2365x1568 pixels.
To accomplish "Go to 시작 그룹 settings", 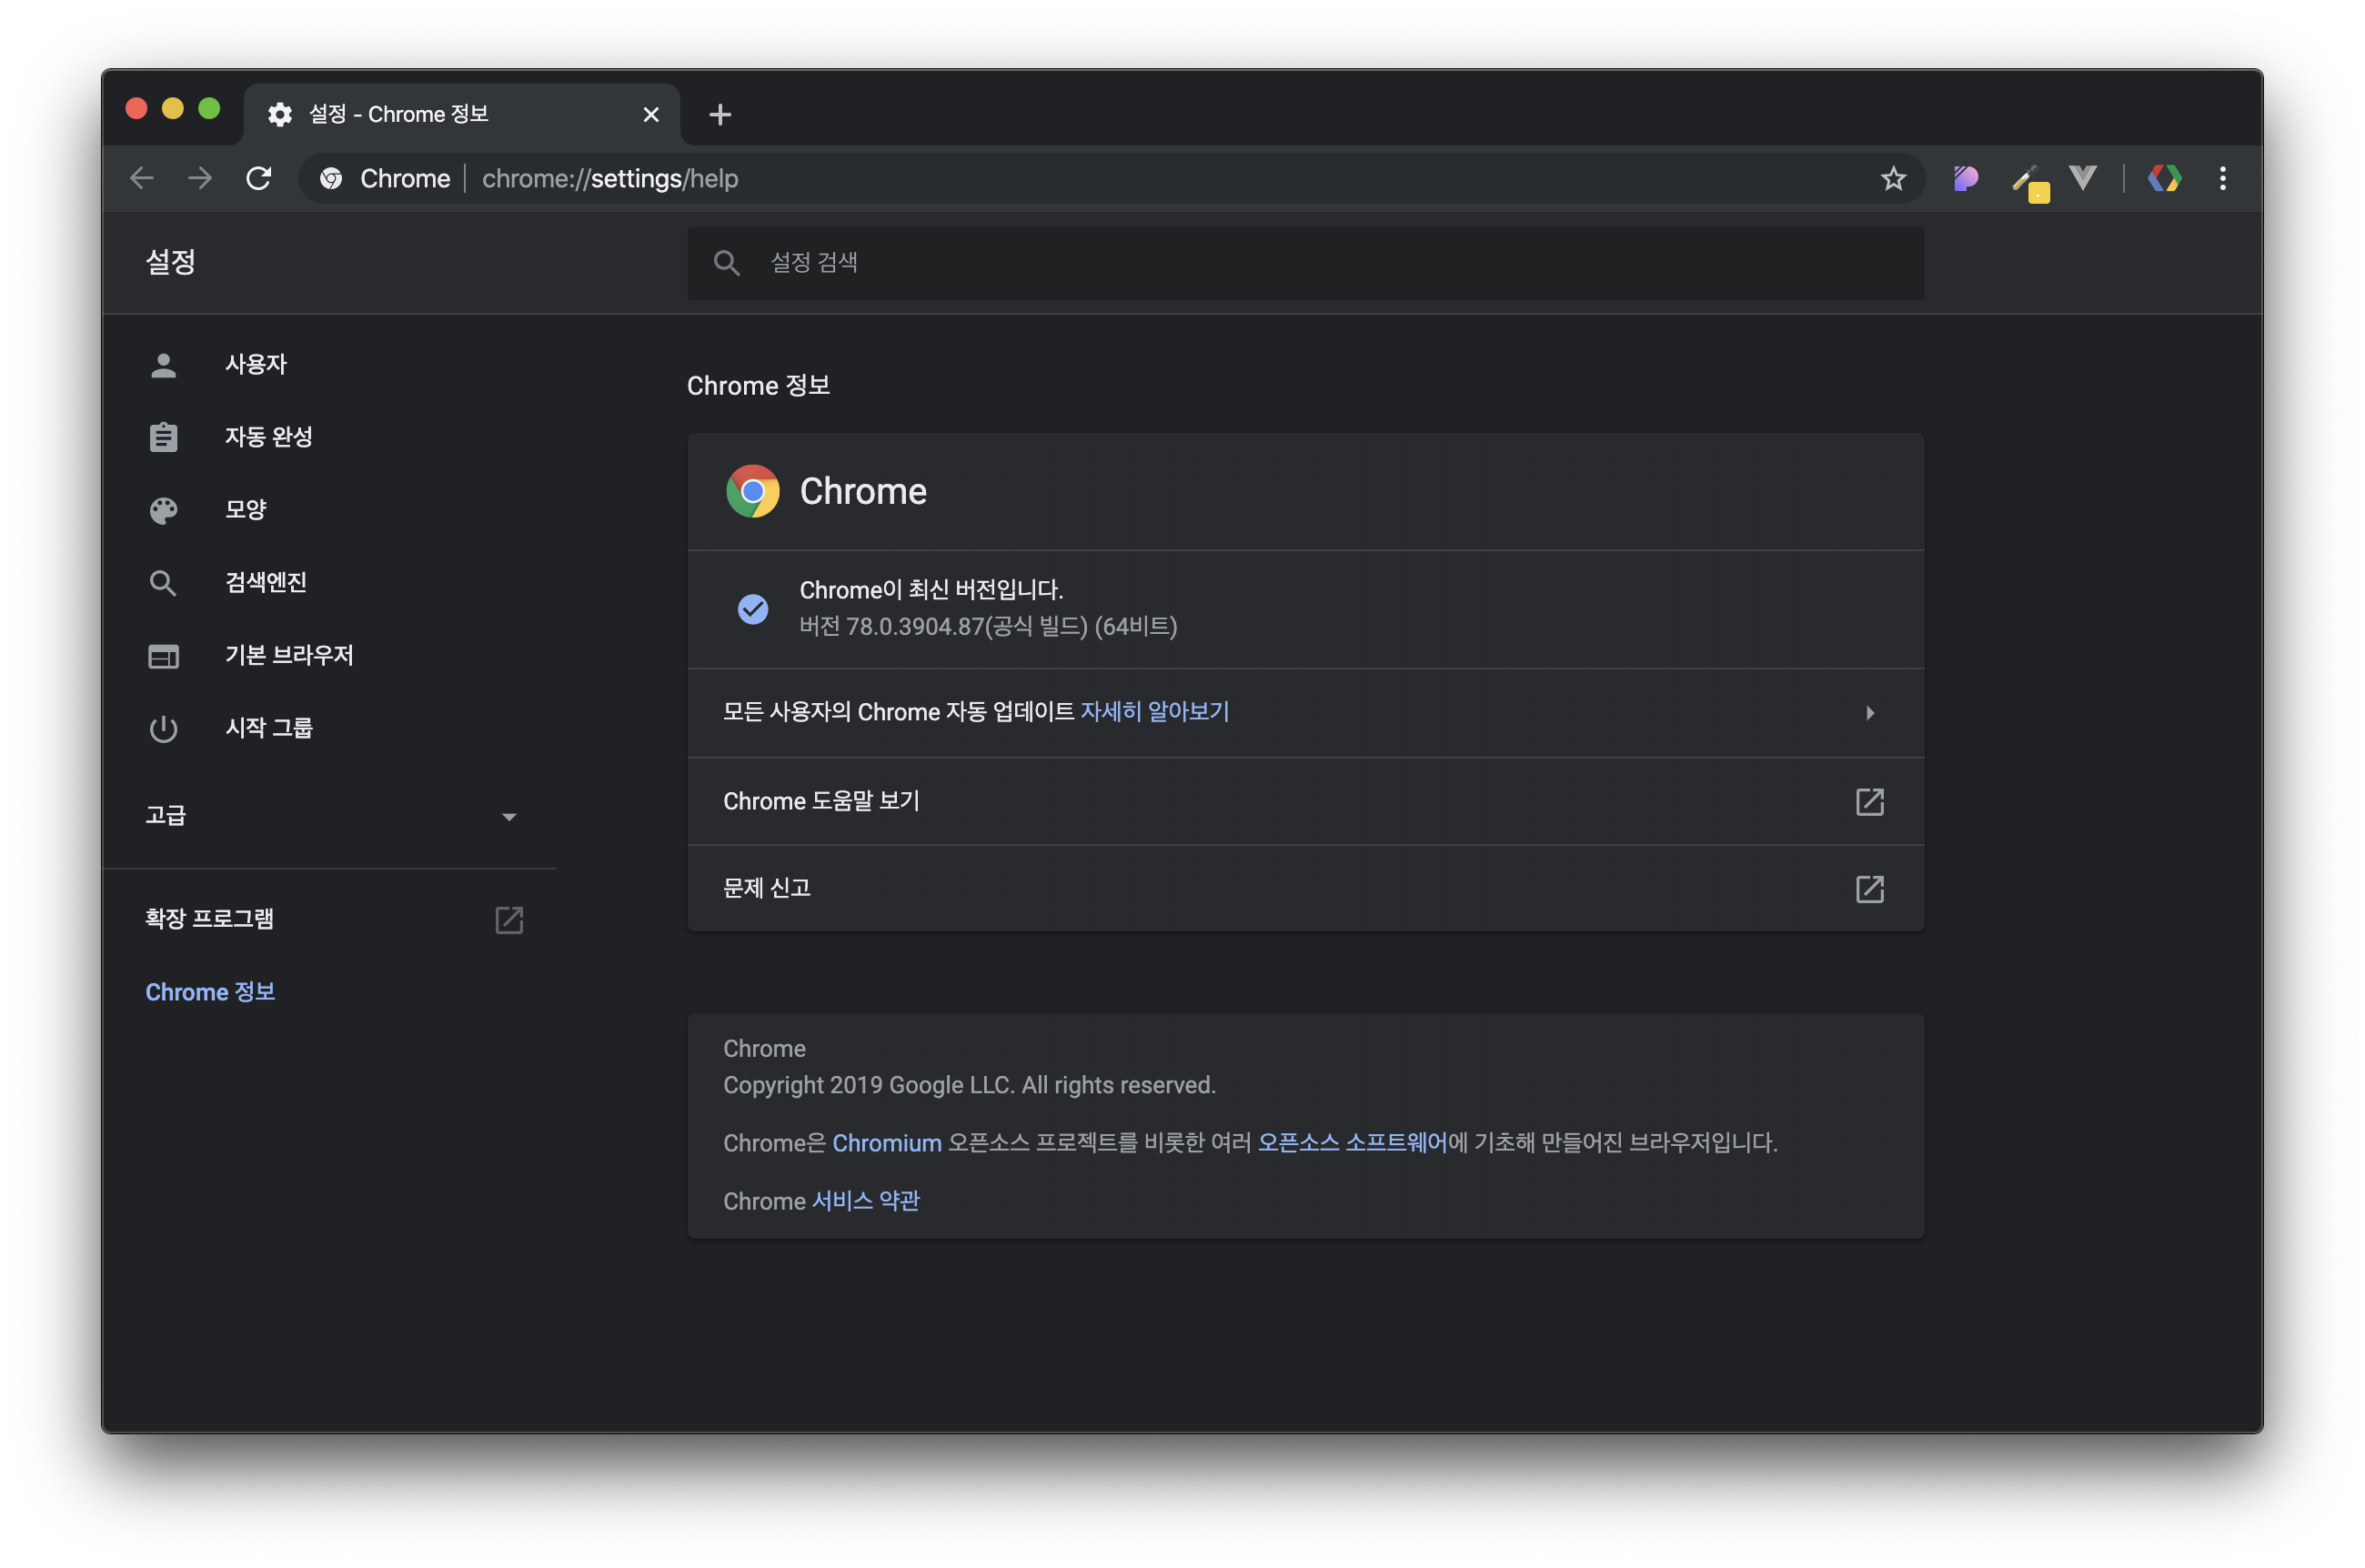I will [268, 727].
